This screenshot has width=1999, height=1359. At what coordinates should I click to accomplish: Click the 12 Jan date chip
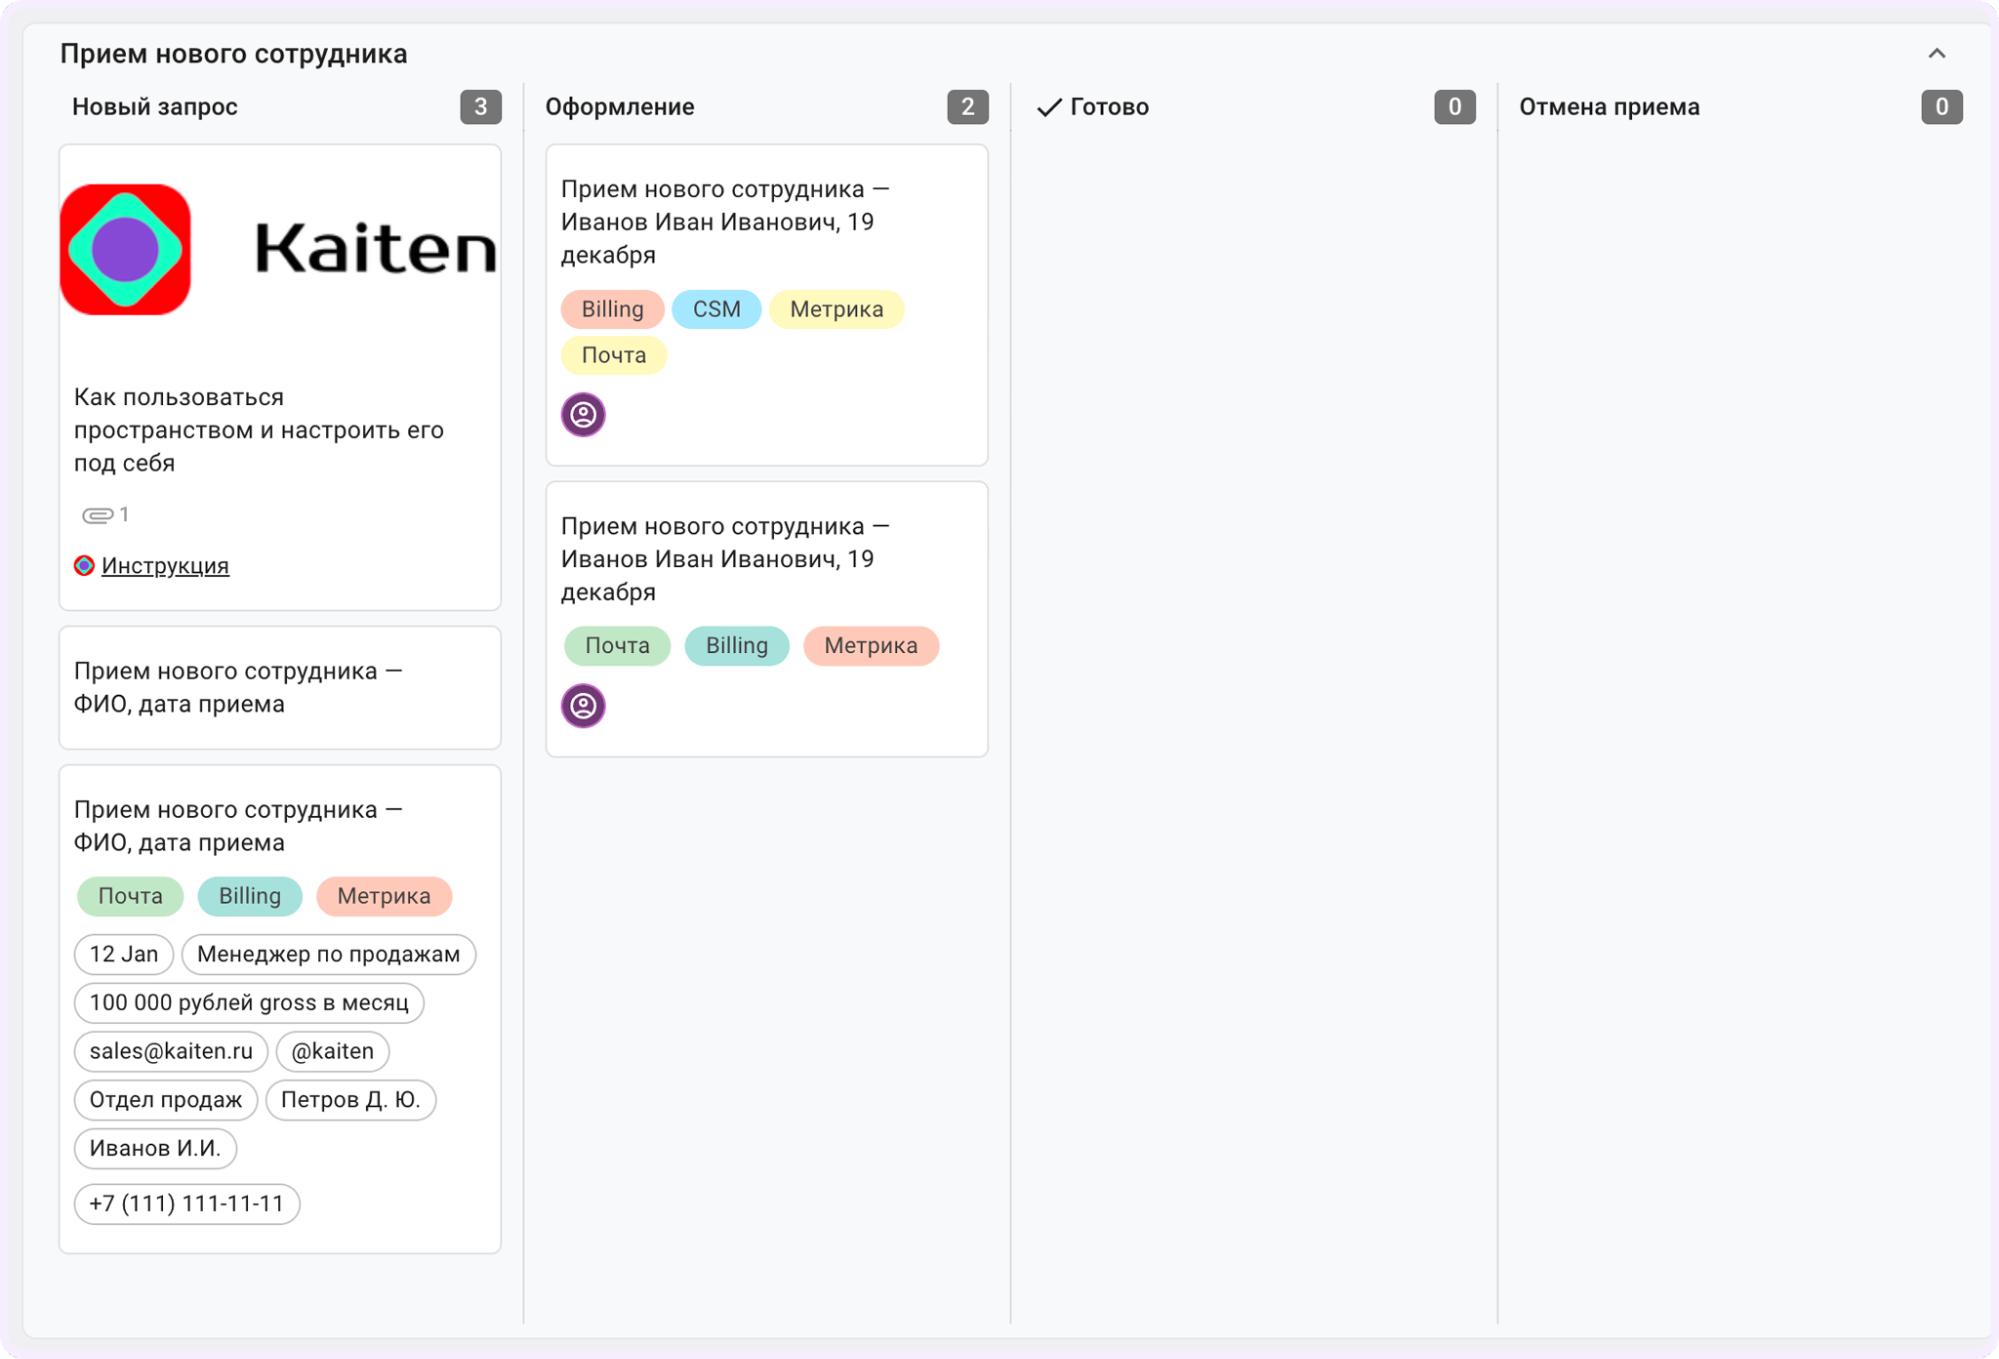click(x=123, y=954)
